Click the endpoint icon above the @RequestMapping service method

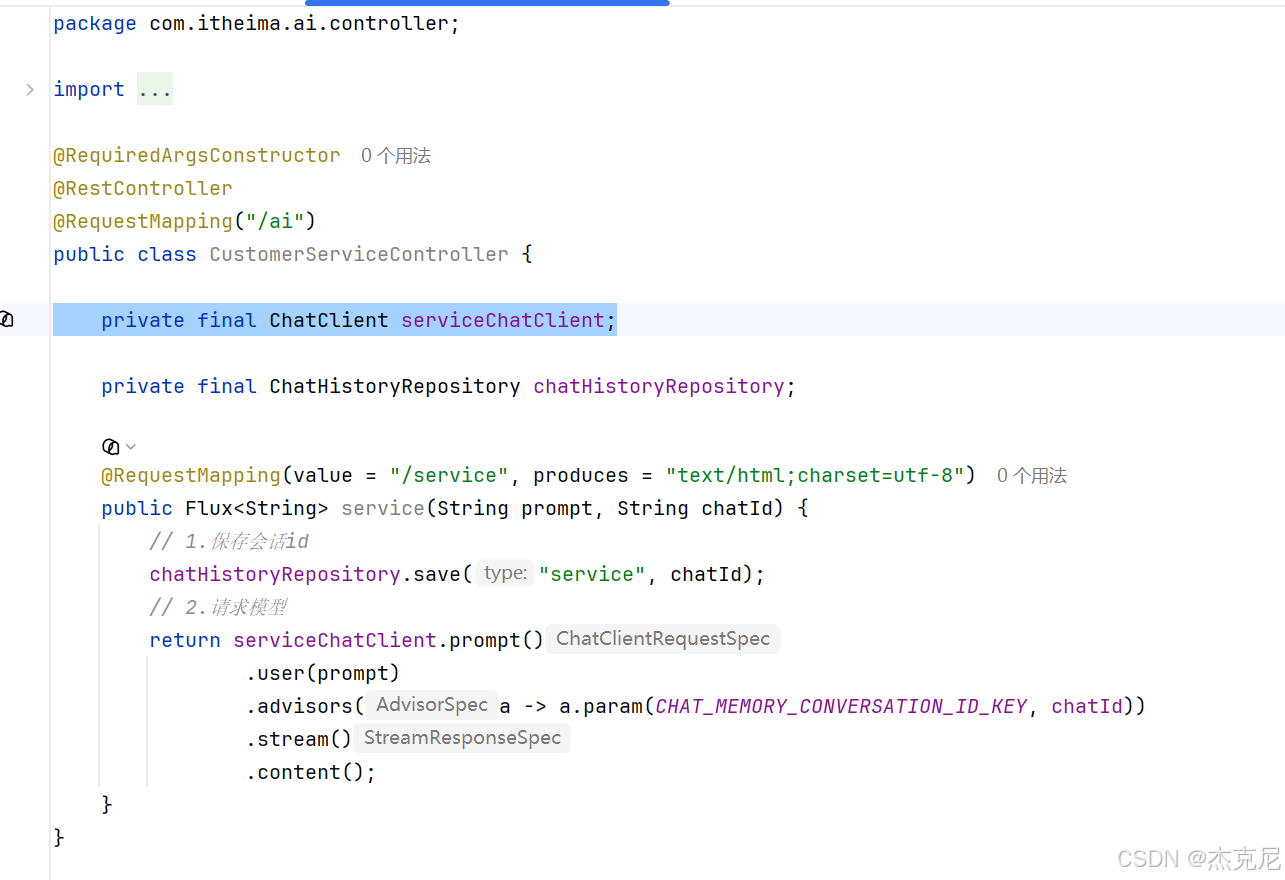click(111, 446)
